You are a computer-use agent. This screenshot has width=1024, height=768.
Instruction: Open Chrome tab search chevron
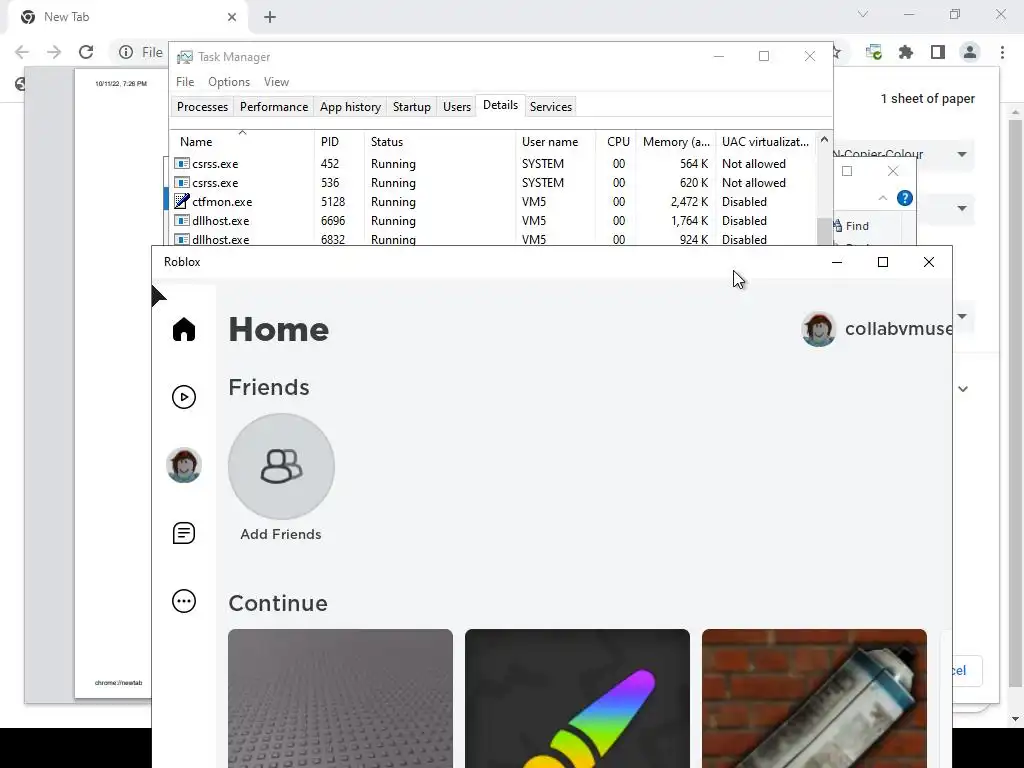(x=863, y=14)
